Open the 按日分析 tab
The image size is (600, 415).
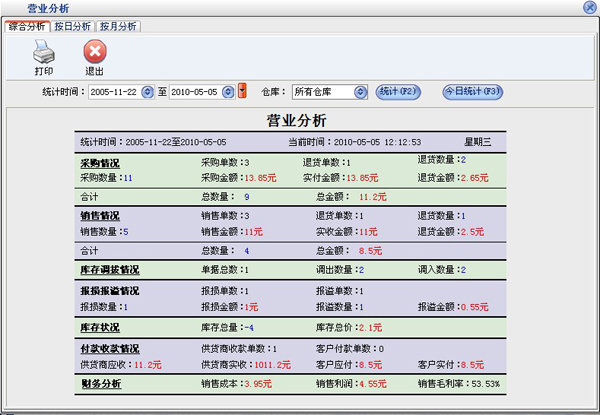[74, 26]
